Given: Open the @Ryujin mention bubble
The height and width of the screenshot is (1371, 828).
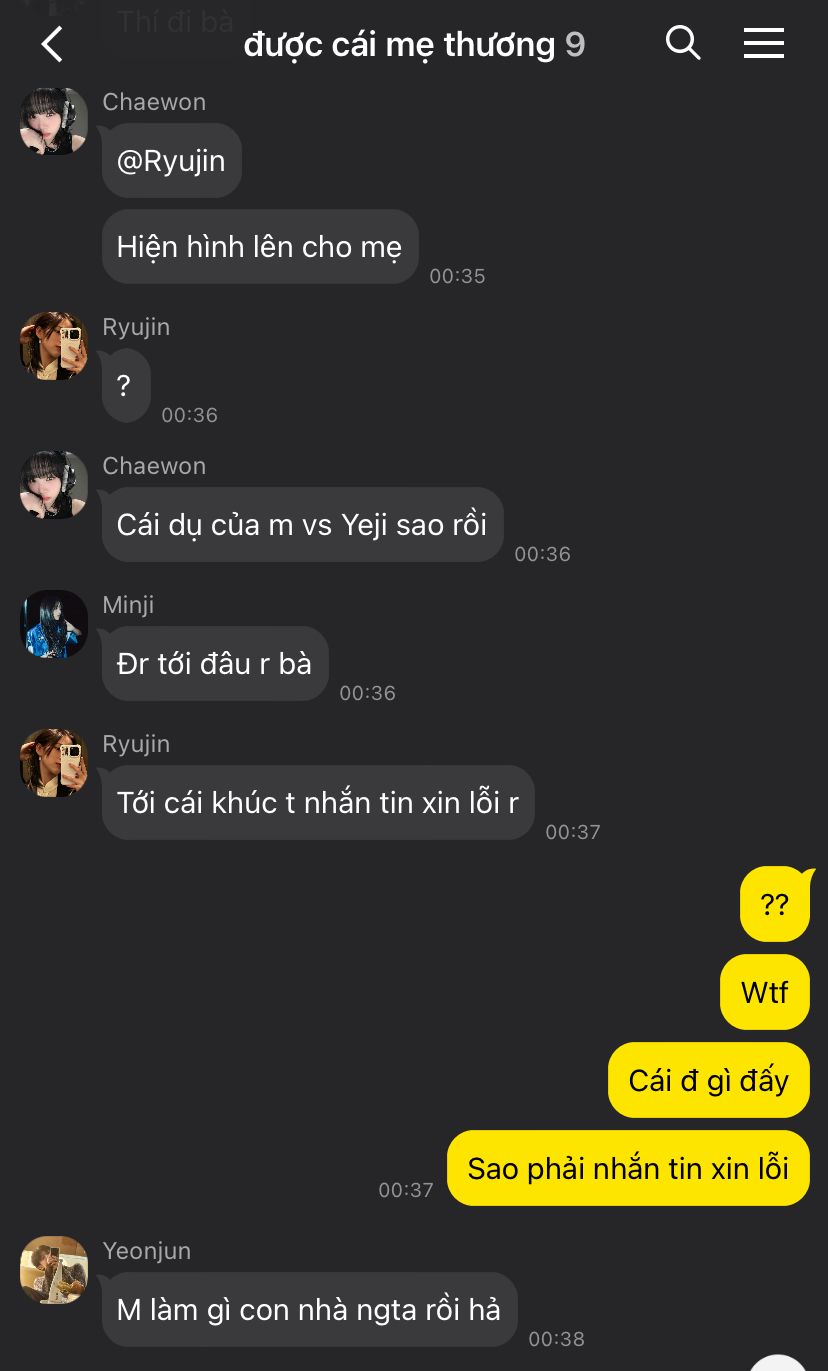Looking at the screenshot, I should (172, 161).
